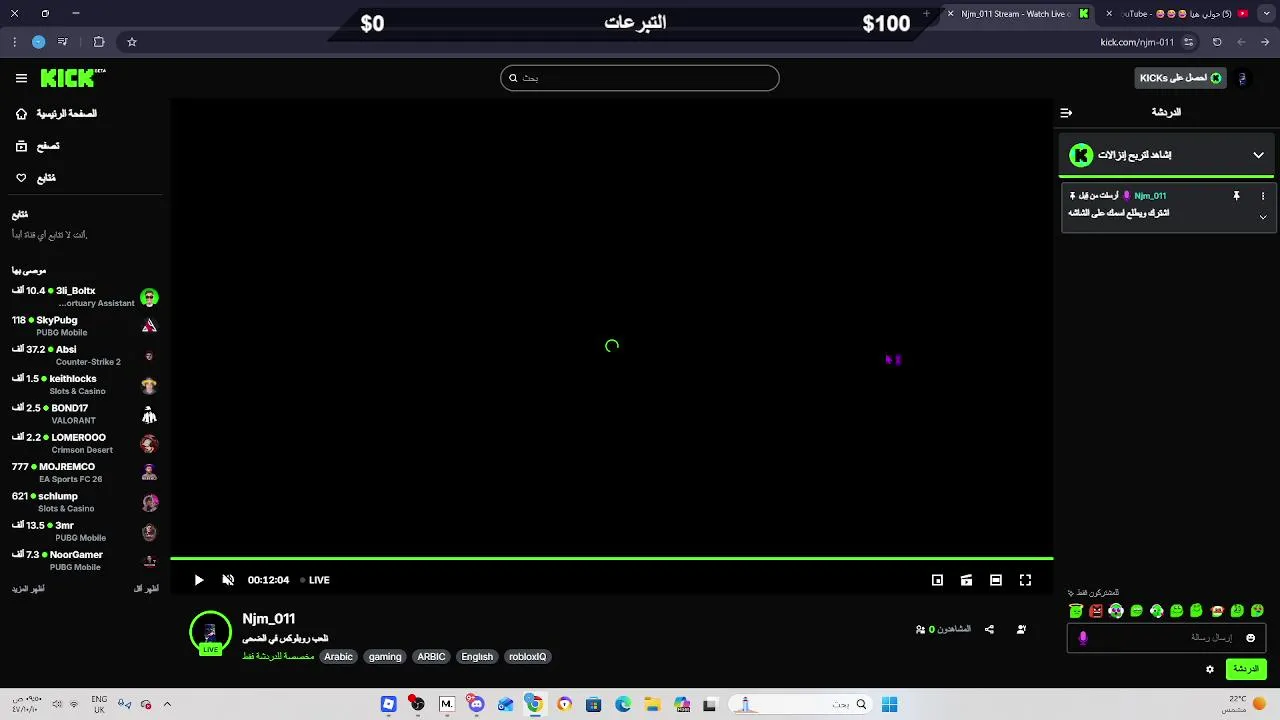Open recommended channel BOND17
This screenshot has width=1280, height=720.
(x=85, y=414)
